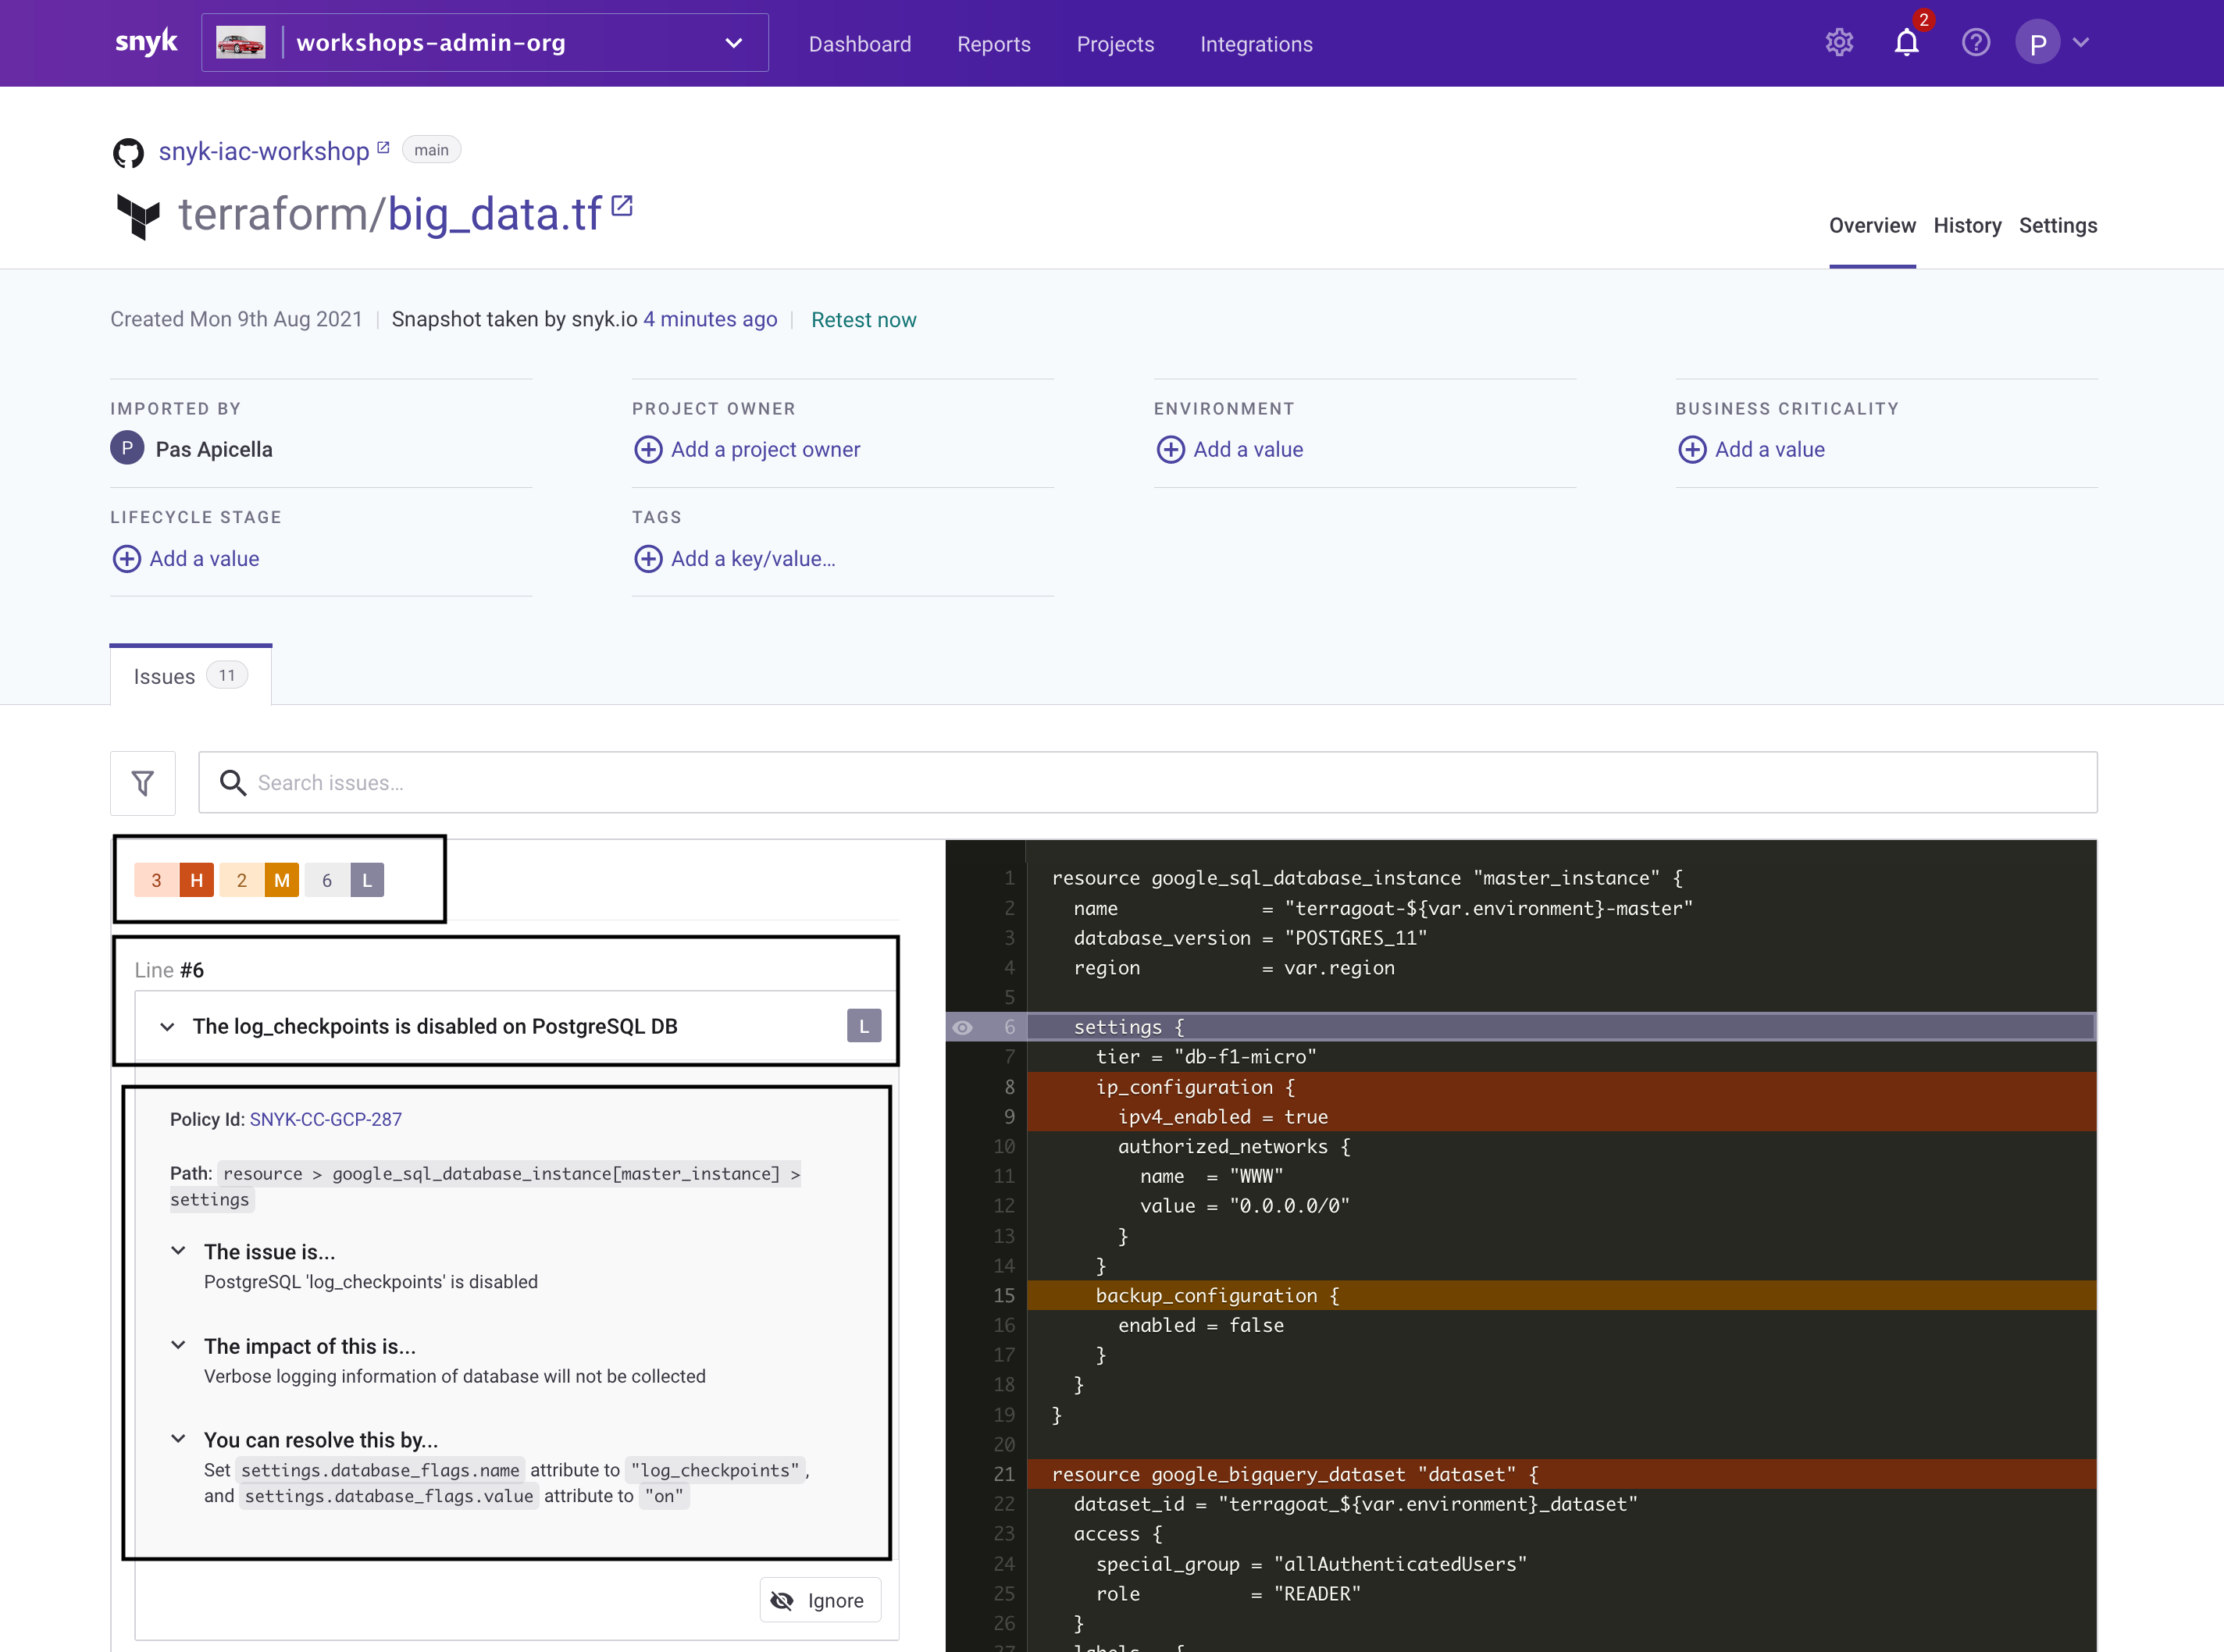This screenshot has height=1652, width=2224.
Task: Click Retest now
Action: (864, 320)
